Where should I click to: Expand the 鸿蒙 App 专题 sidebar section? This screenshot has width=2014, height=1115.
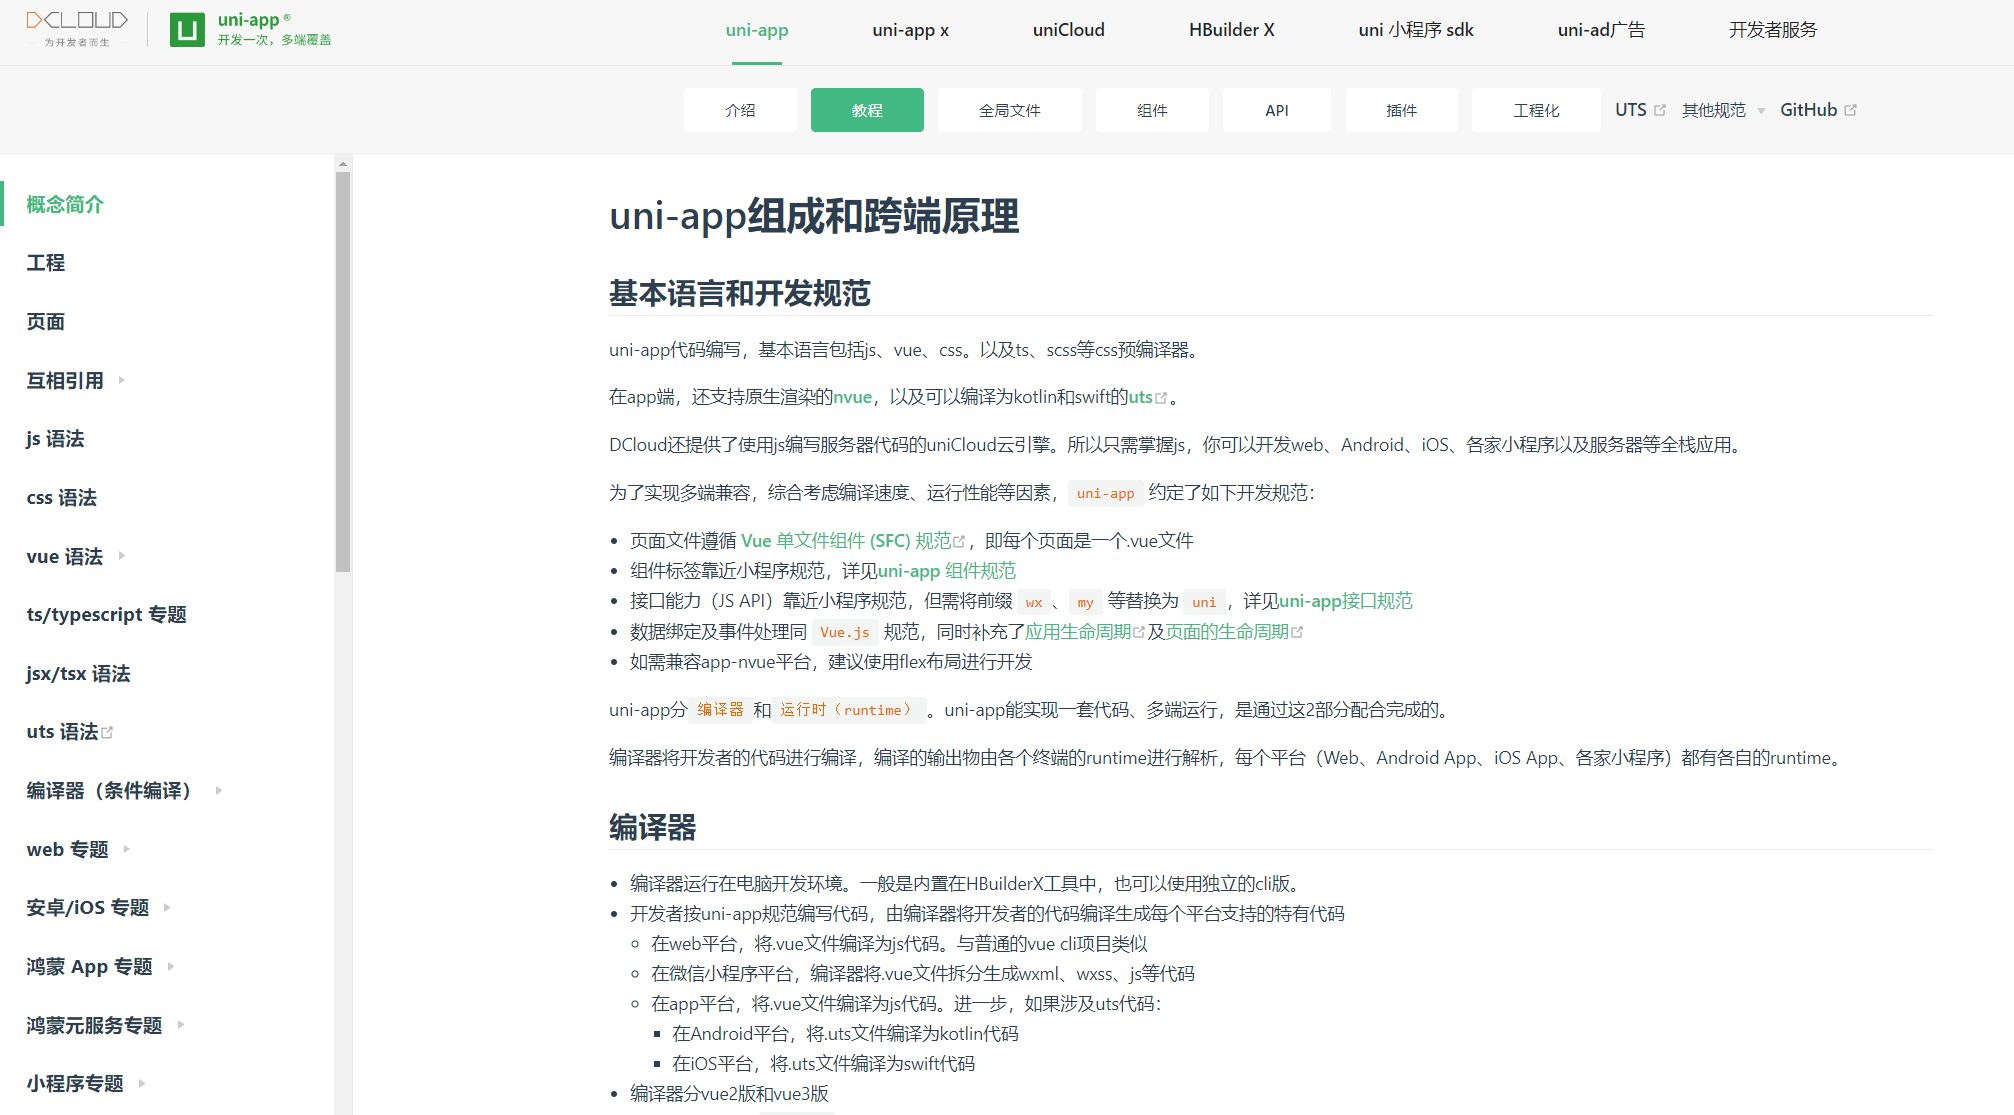pos(100,967)
